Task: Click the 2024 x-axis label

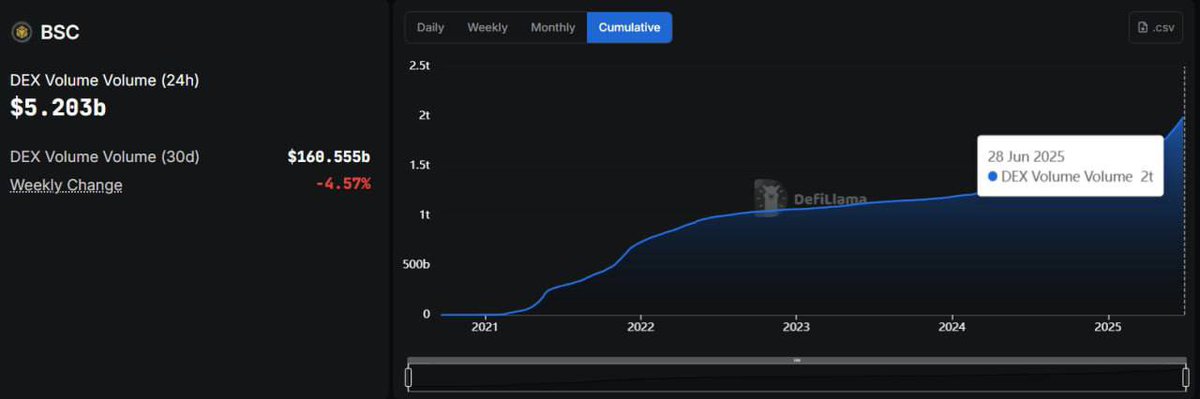Action: 952,326
